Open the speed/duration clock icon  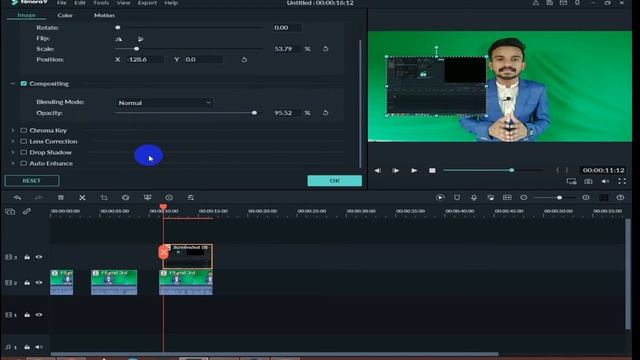click(x=169, y=198)
